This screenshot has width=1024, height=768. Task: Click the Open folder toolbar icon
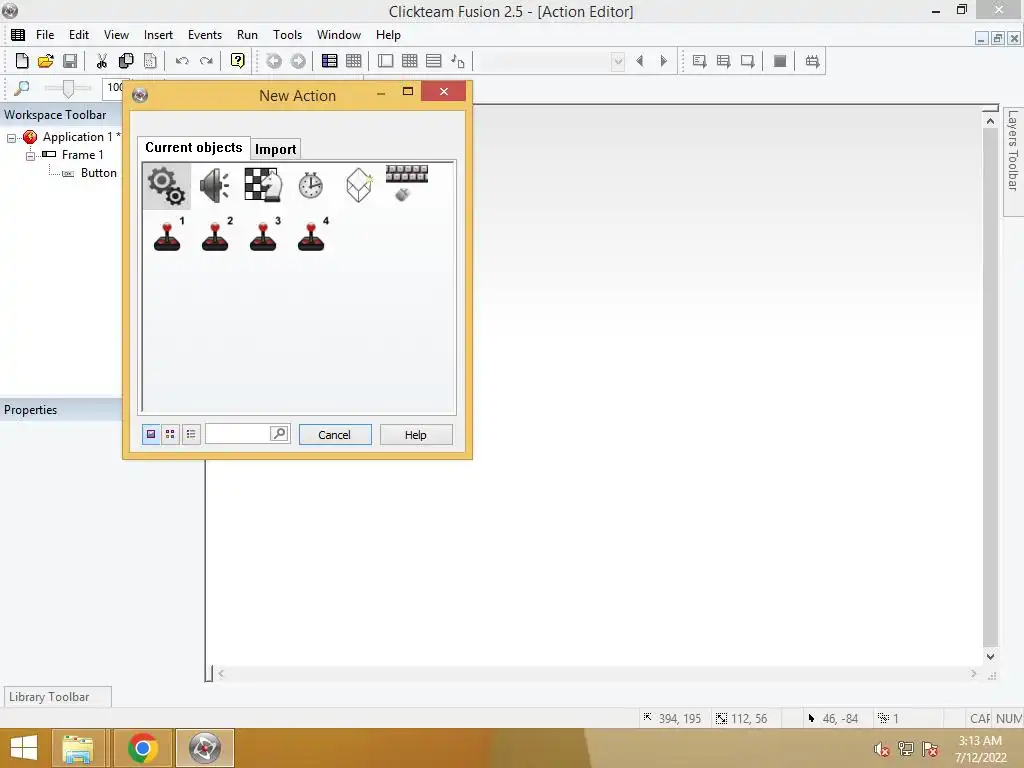[x=46, y=61]
